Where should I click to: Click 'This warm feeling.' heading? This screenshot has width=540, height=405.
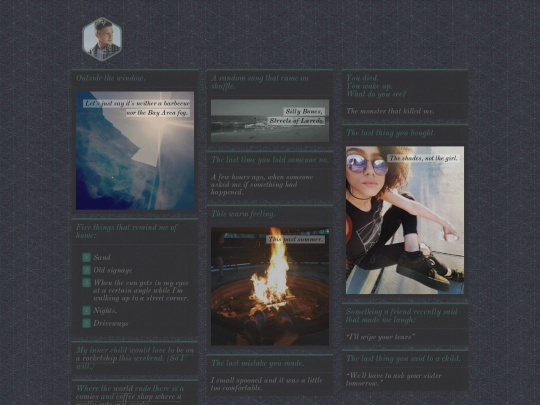click(243, 214)
